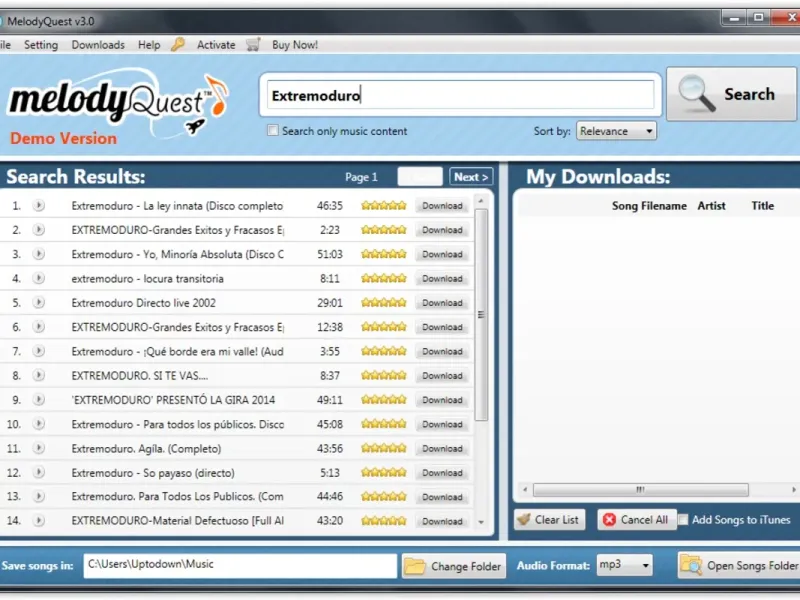Click Cancel All button
The width and height of the screenshot is (800, 600).
coord(637,519)
